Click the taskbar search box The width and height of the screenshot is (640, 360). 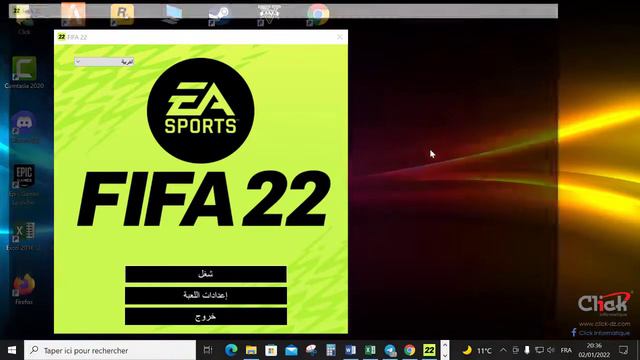110,350
